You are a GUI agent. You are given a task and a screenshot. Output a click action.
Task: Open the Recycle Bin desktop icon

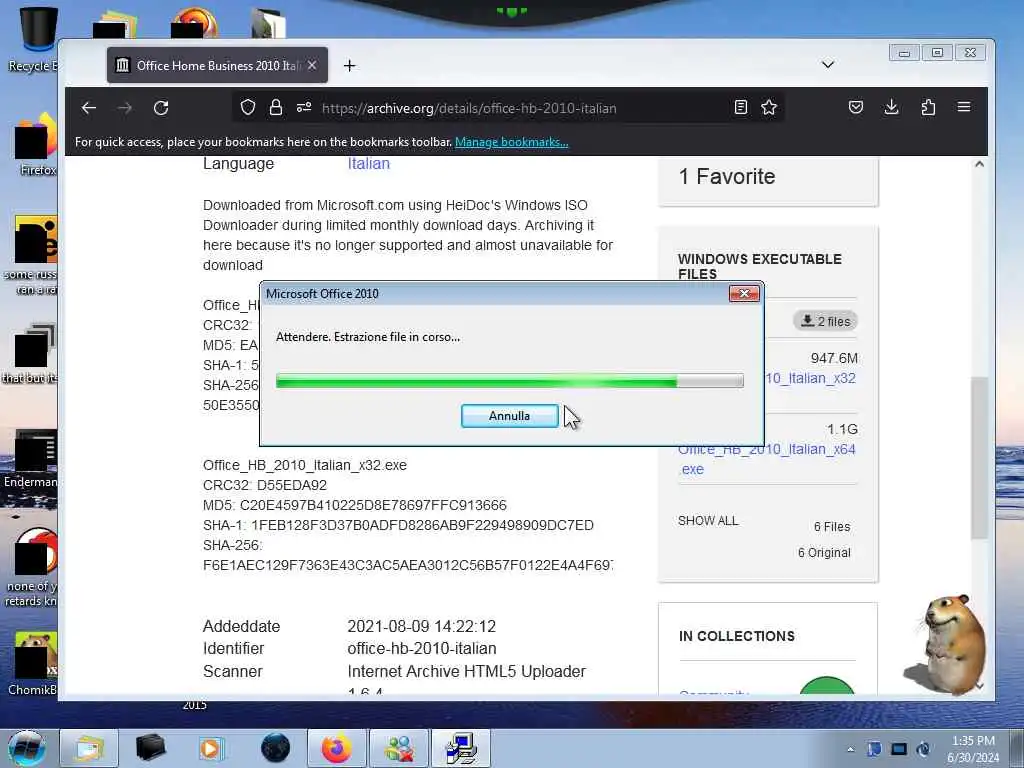point(33,39)
